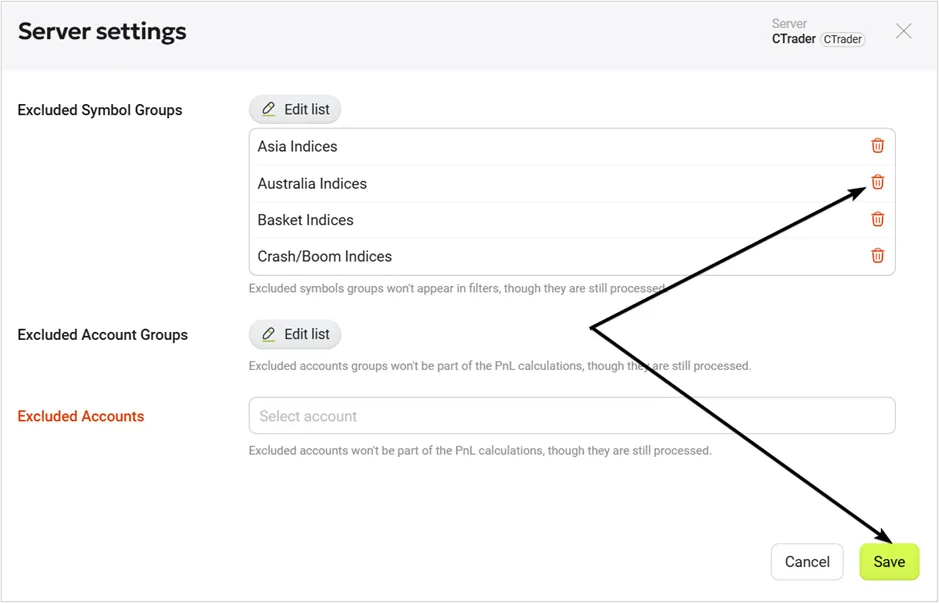The image size is (939, 603).
Task: Delete Asia Indices with its trash icon
Action: pos(877,146)
